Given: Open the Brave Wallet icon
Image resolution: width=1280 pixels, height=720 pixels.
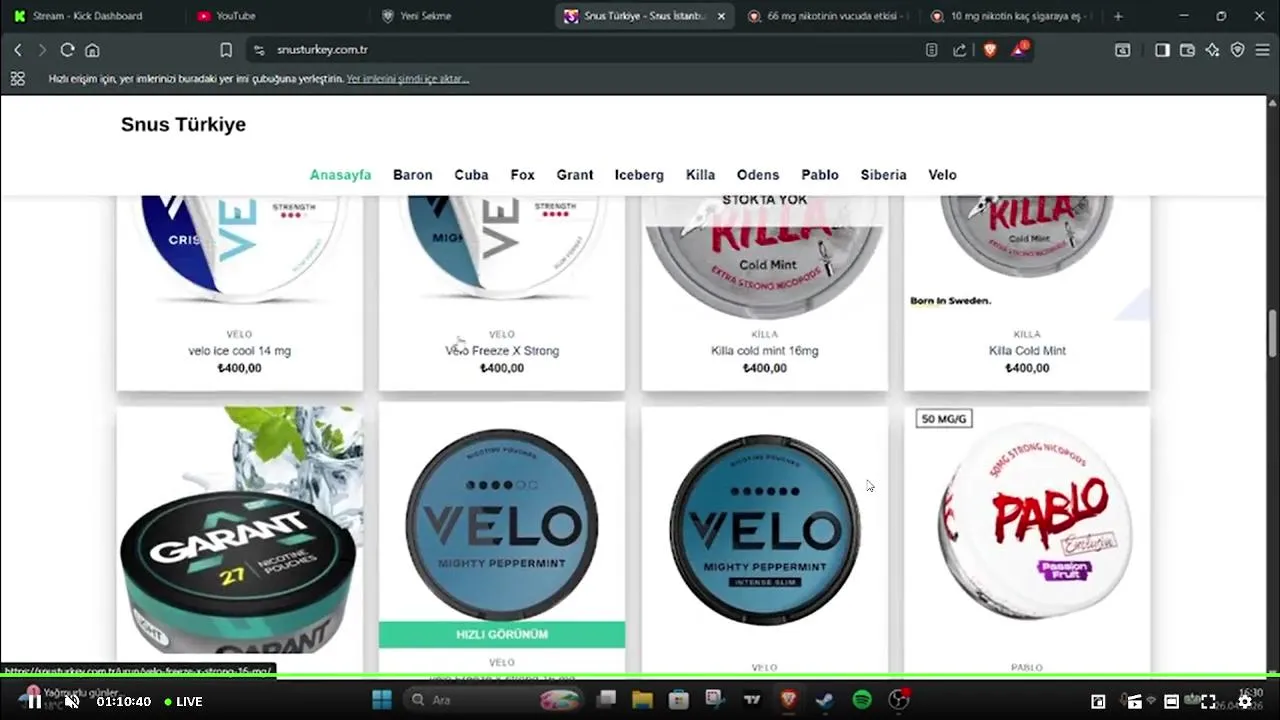Looking at the screenshot, I should point(1188,50).
